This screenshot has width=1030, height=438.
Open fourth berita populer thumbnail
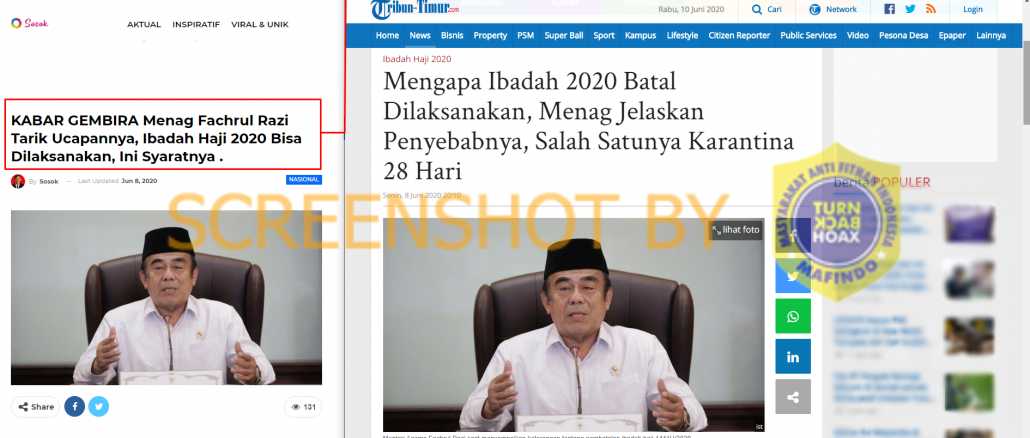pyautogui.click(x=969, y=392)
